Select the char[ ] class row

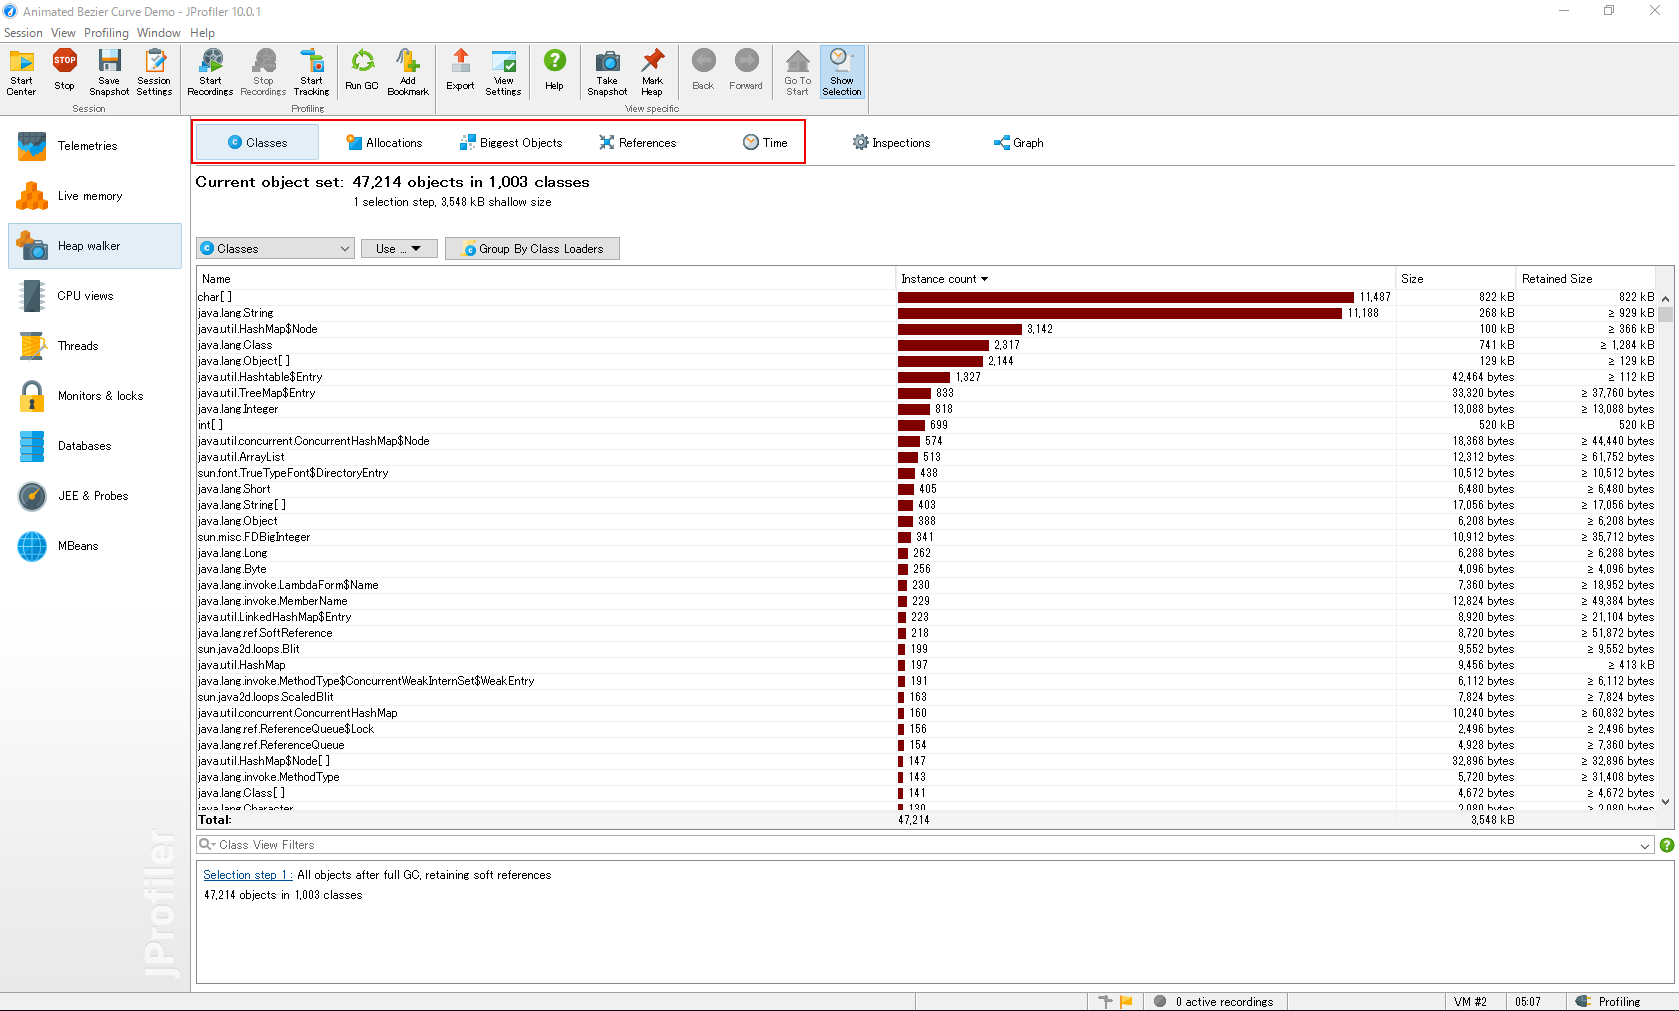pyautogui.click(x=926, y=297)
